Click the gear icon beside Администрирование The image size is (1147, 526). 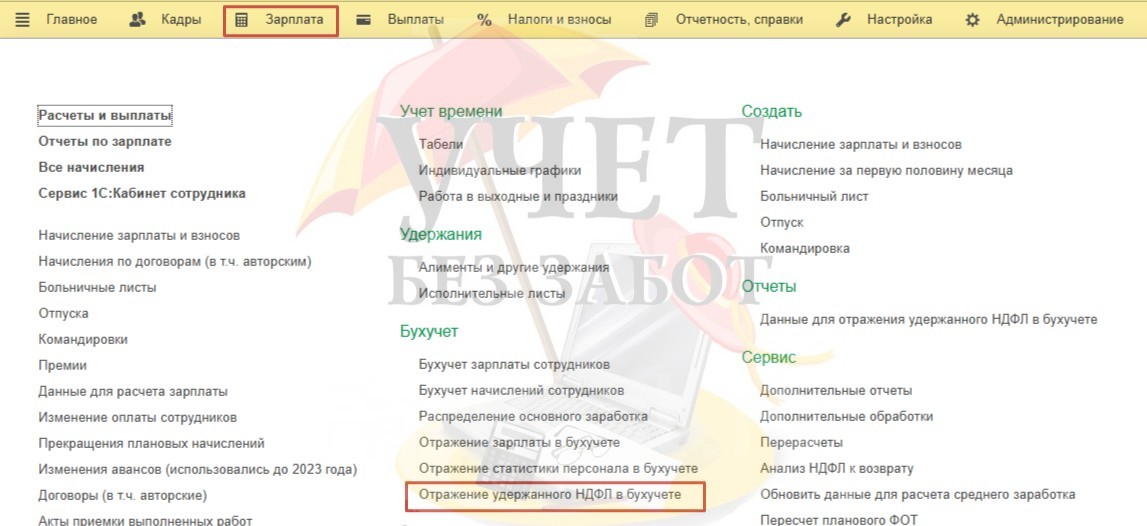[972, 20]
